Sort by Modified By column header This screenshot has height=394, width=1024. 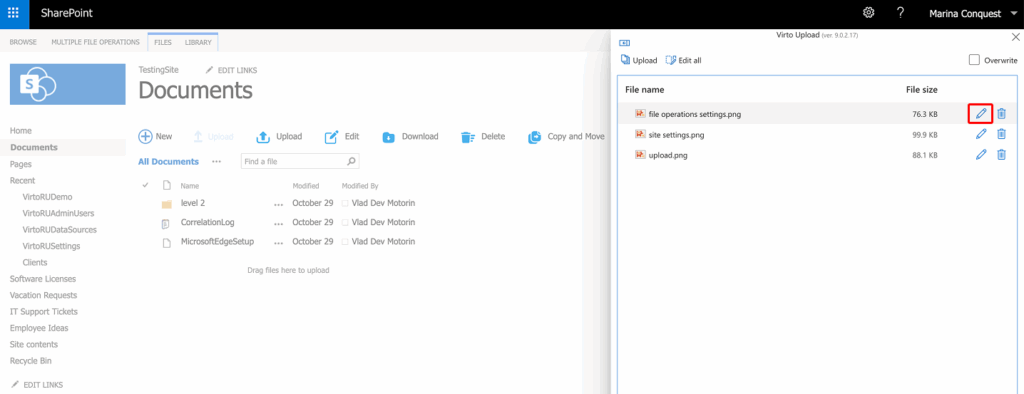(x=360, y=186)
